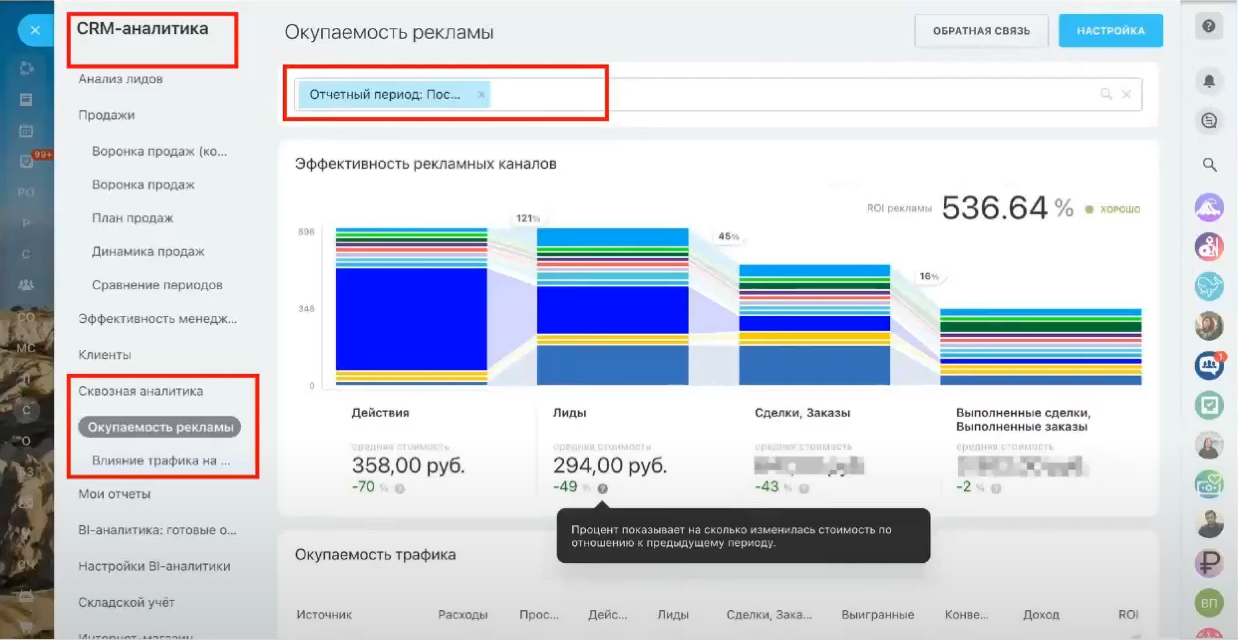
Task: Open Мои отчеты in sidebar
Action: click(x=115, y=494)
